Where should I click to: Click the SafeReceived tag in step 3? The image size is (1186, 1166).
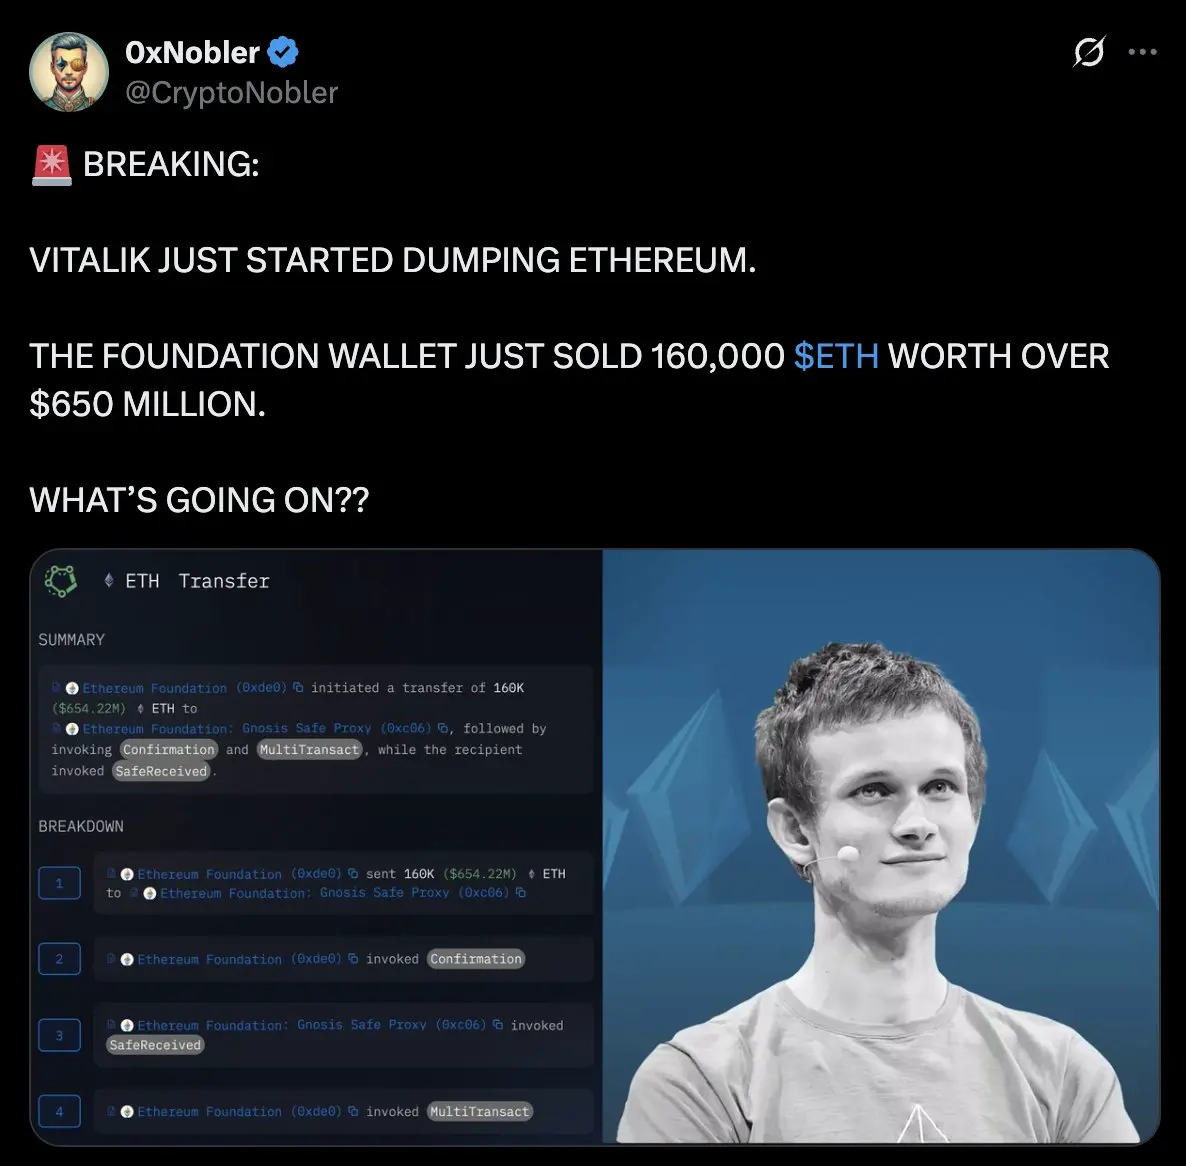point(155,1045)
